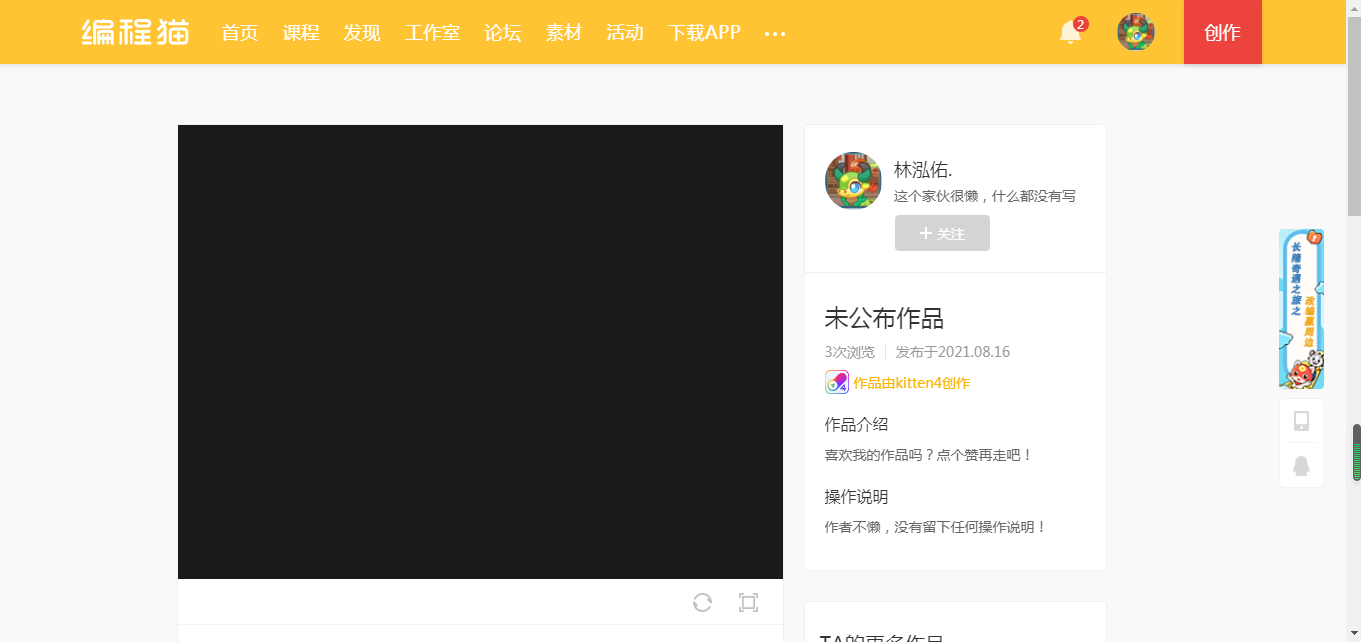Click the QQ penguin icon in the sidebar
The image size is (1361, 642).
point(1301,465)
